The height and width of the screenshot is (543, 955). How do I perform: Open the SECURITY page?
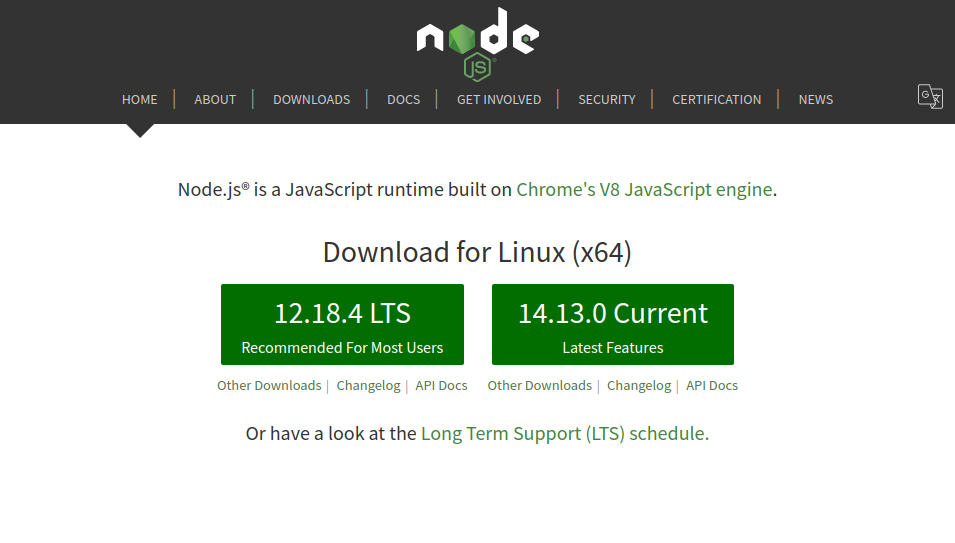tap(607, 99)
